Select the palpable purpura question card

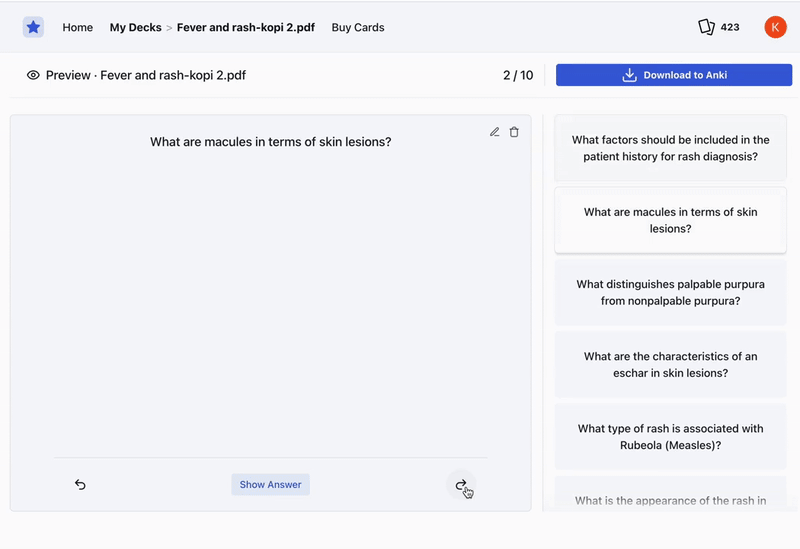click(x=670, y=292)
